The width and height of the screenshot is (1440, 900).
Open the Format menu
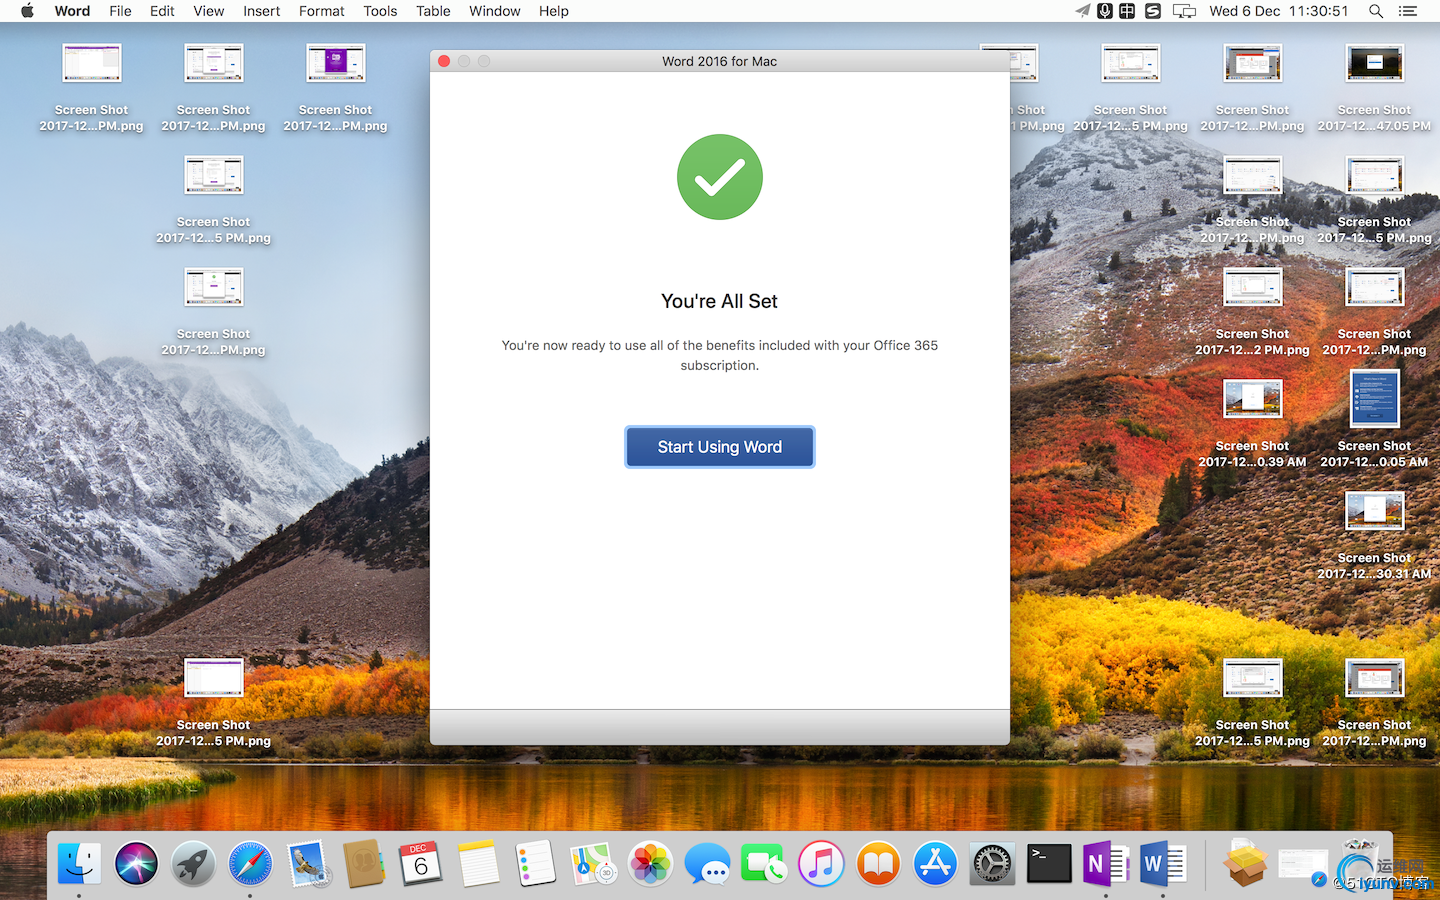point(321,11)
